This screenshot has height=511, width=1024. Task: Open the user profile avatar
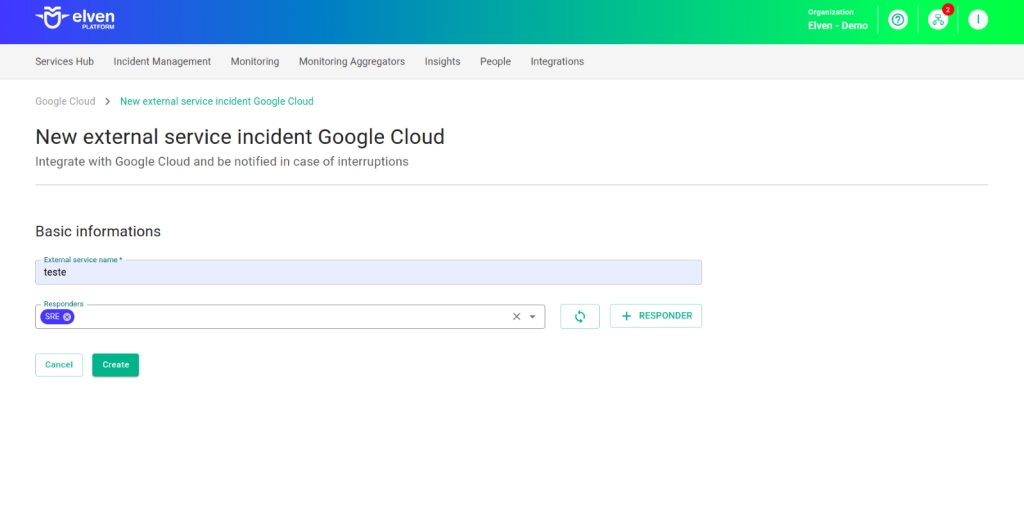click(978, 20)
